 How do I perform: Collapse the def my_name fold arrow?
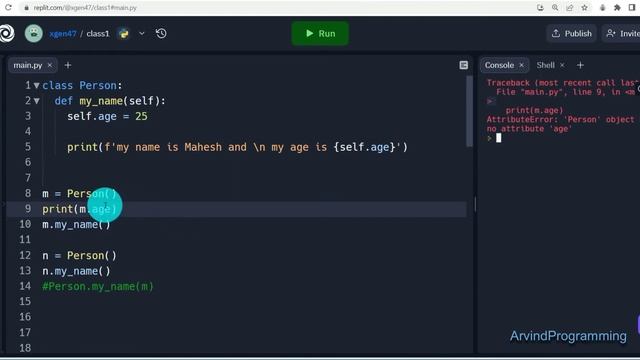[36, 101]
